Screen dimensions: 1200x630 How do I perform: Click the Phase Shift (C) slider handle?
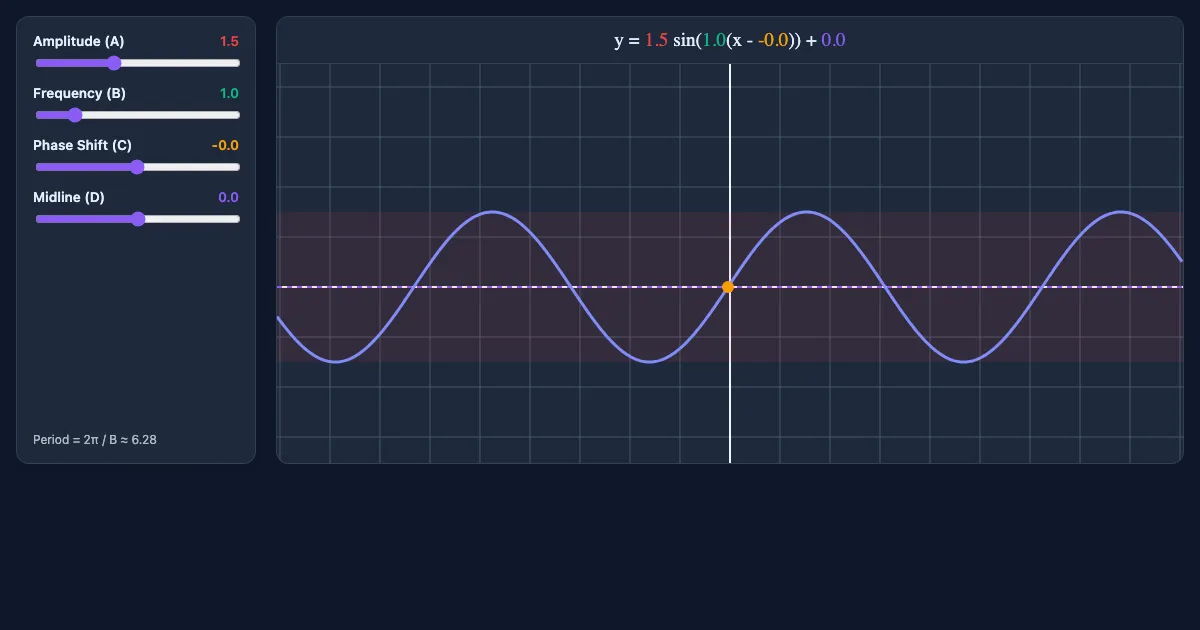click(138, 167)
